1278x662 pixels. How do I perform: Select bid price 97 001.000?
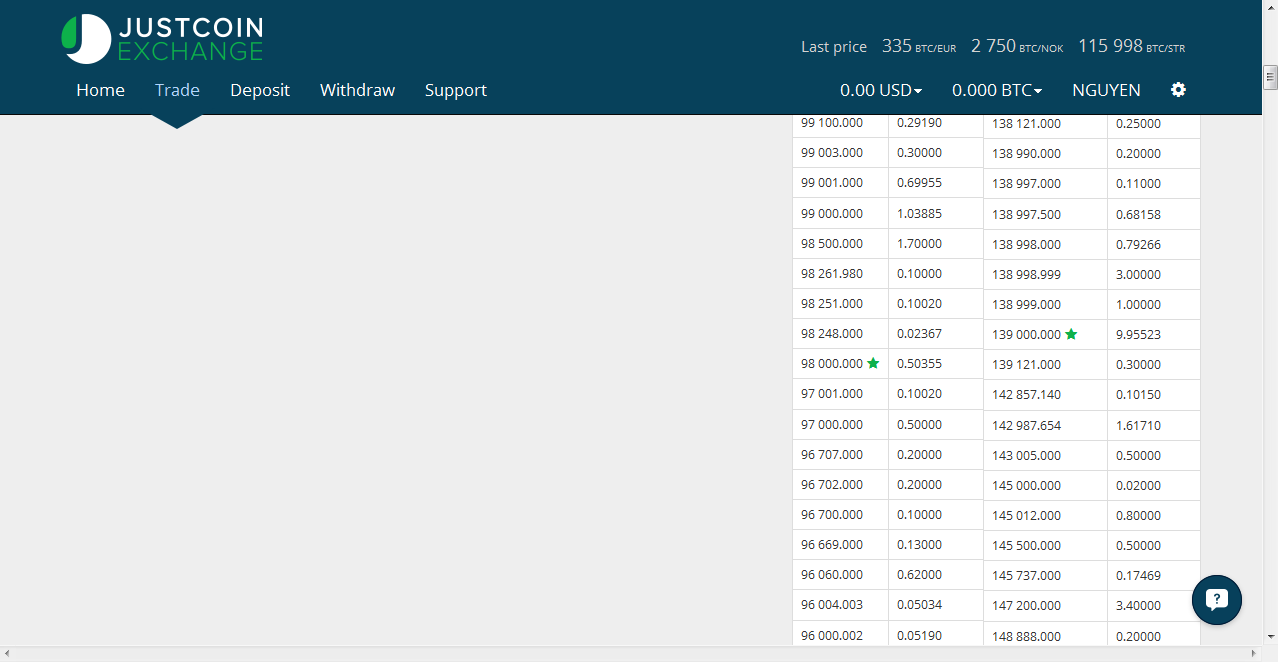click(832, 394)
